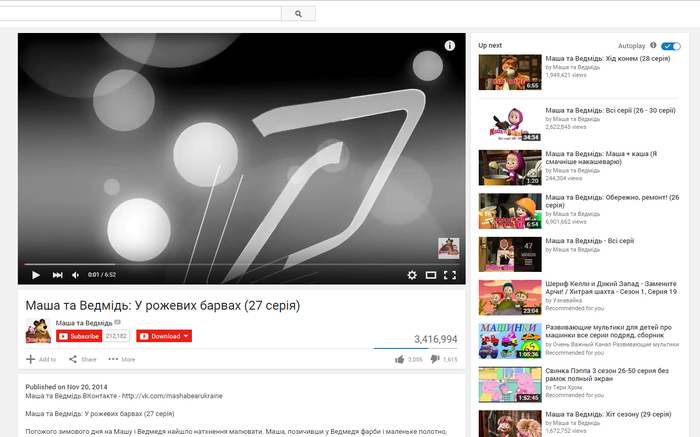This screenshot has width=700, height=437.
Task: Open thumbnail for Маша + каша video
Action: tap(510, 167)
